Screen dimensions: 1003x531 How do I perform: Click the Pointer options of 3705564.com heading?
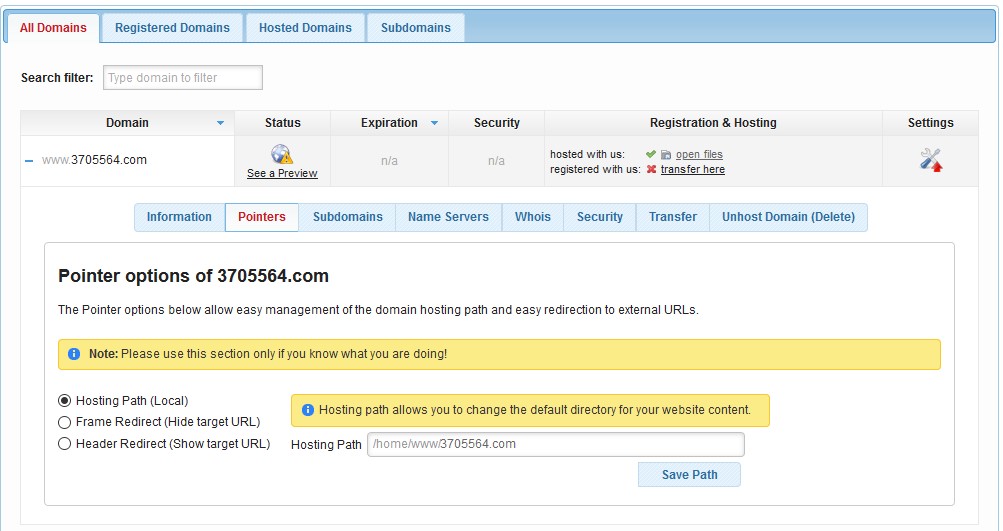[x=193, y=276]
